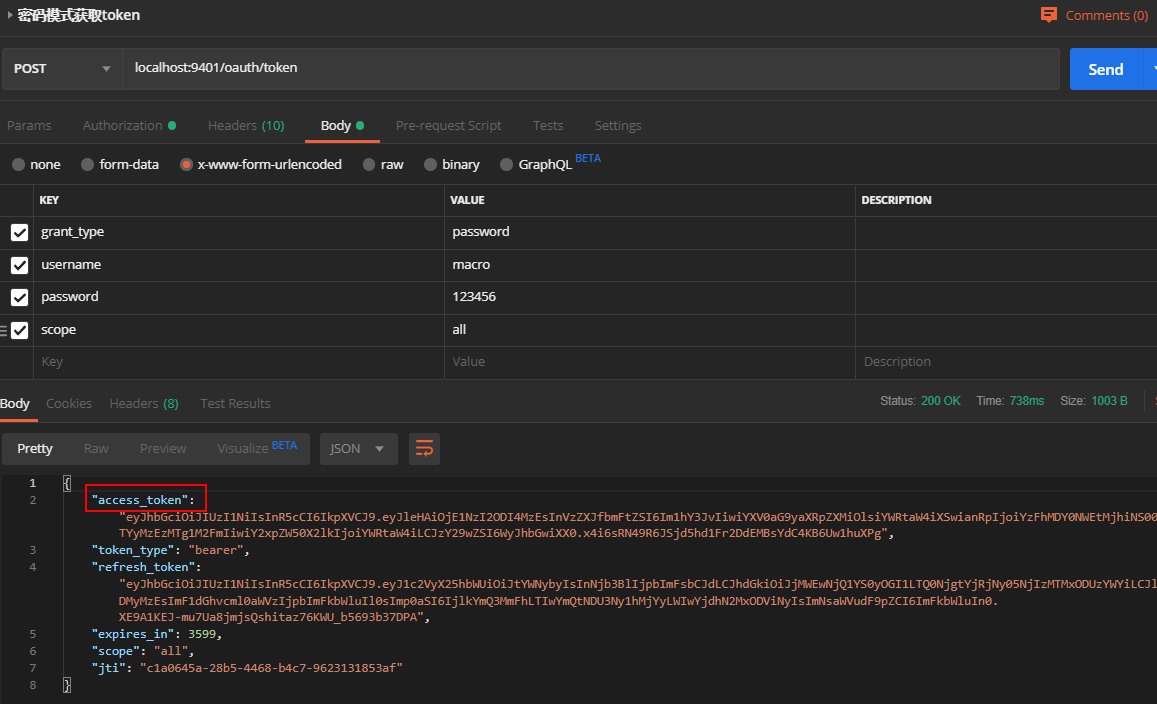The width and height of the screenshot is (1157, 704).
Task: Open the response Cookies tab
Action: point(69,403)
